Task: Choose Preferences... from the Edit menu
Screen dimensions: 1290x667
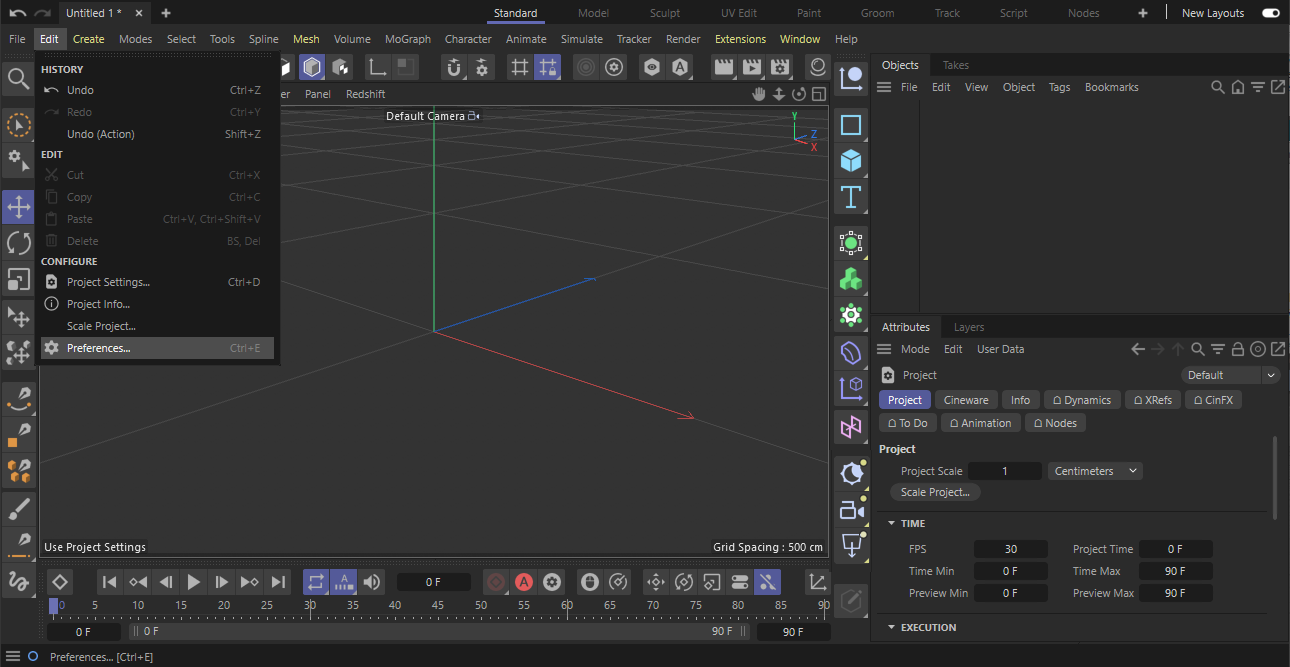Action: [x=98, y=348]
